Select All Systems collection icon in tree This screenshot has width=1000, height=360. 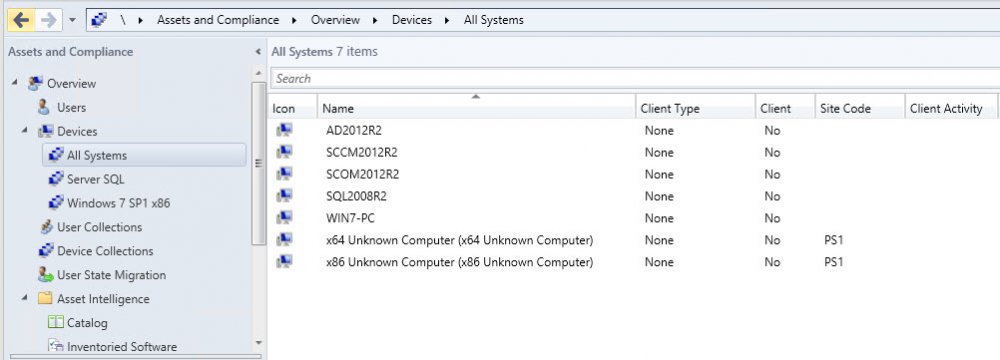click(x=56, y=154)
